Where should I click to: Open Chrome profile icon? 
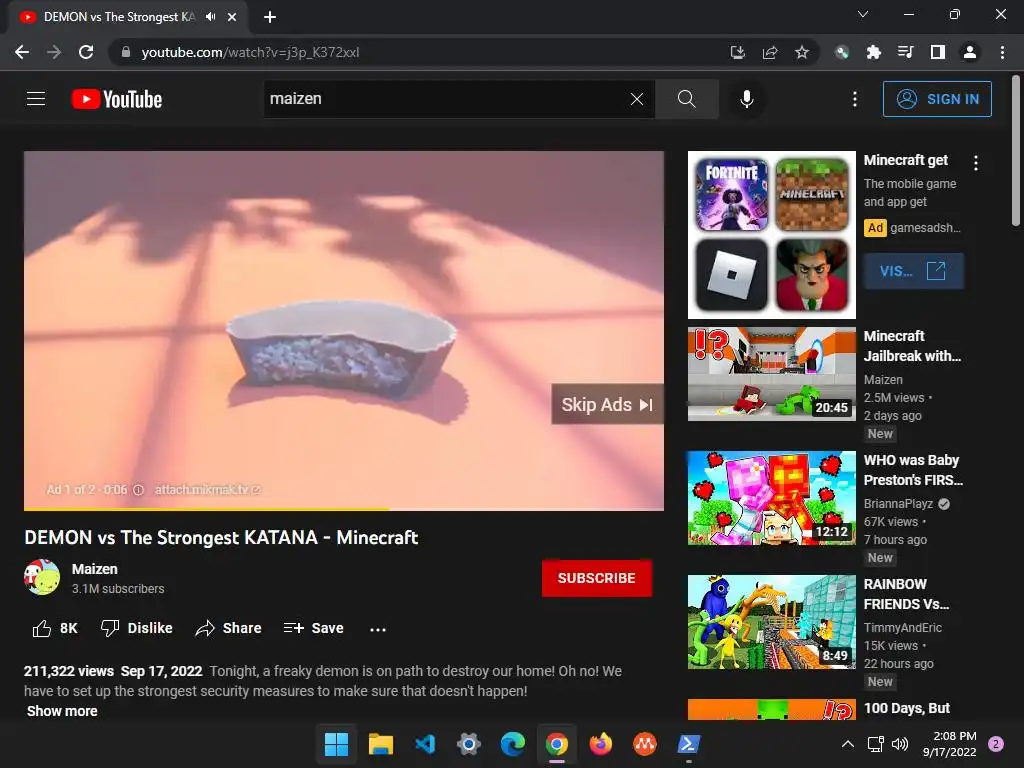(x=970, y=52)
